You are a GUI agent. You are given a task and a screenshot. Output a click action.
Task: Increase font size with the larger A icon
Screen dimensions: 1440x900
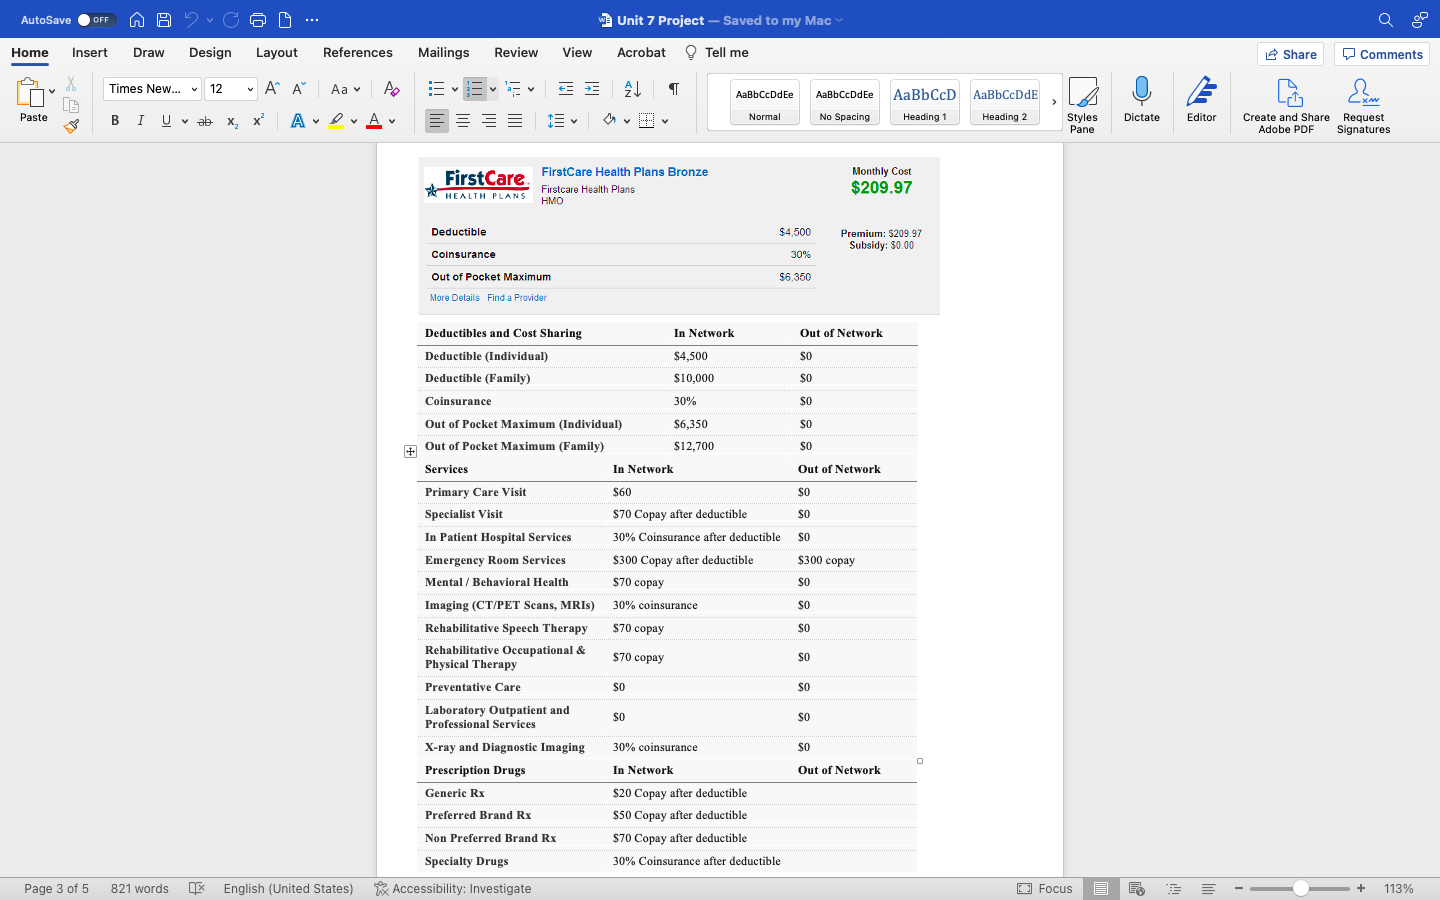pyautogui.click(x=272, y=89)
